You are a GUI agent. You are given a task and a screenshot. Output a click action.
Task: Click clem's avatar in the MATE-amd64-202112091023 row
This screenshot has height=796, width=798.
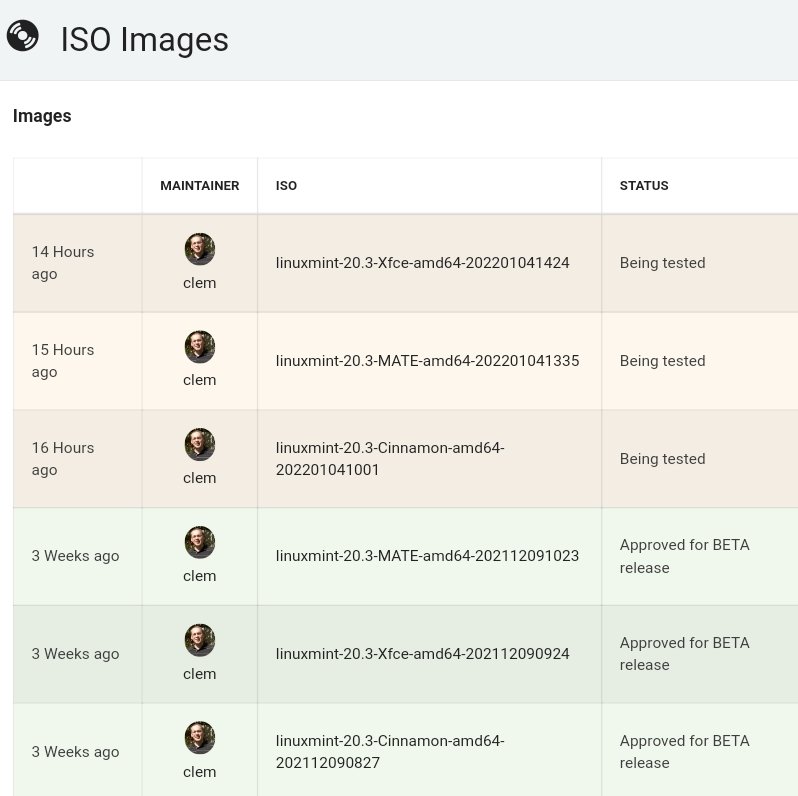(200, 542)
